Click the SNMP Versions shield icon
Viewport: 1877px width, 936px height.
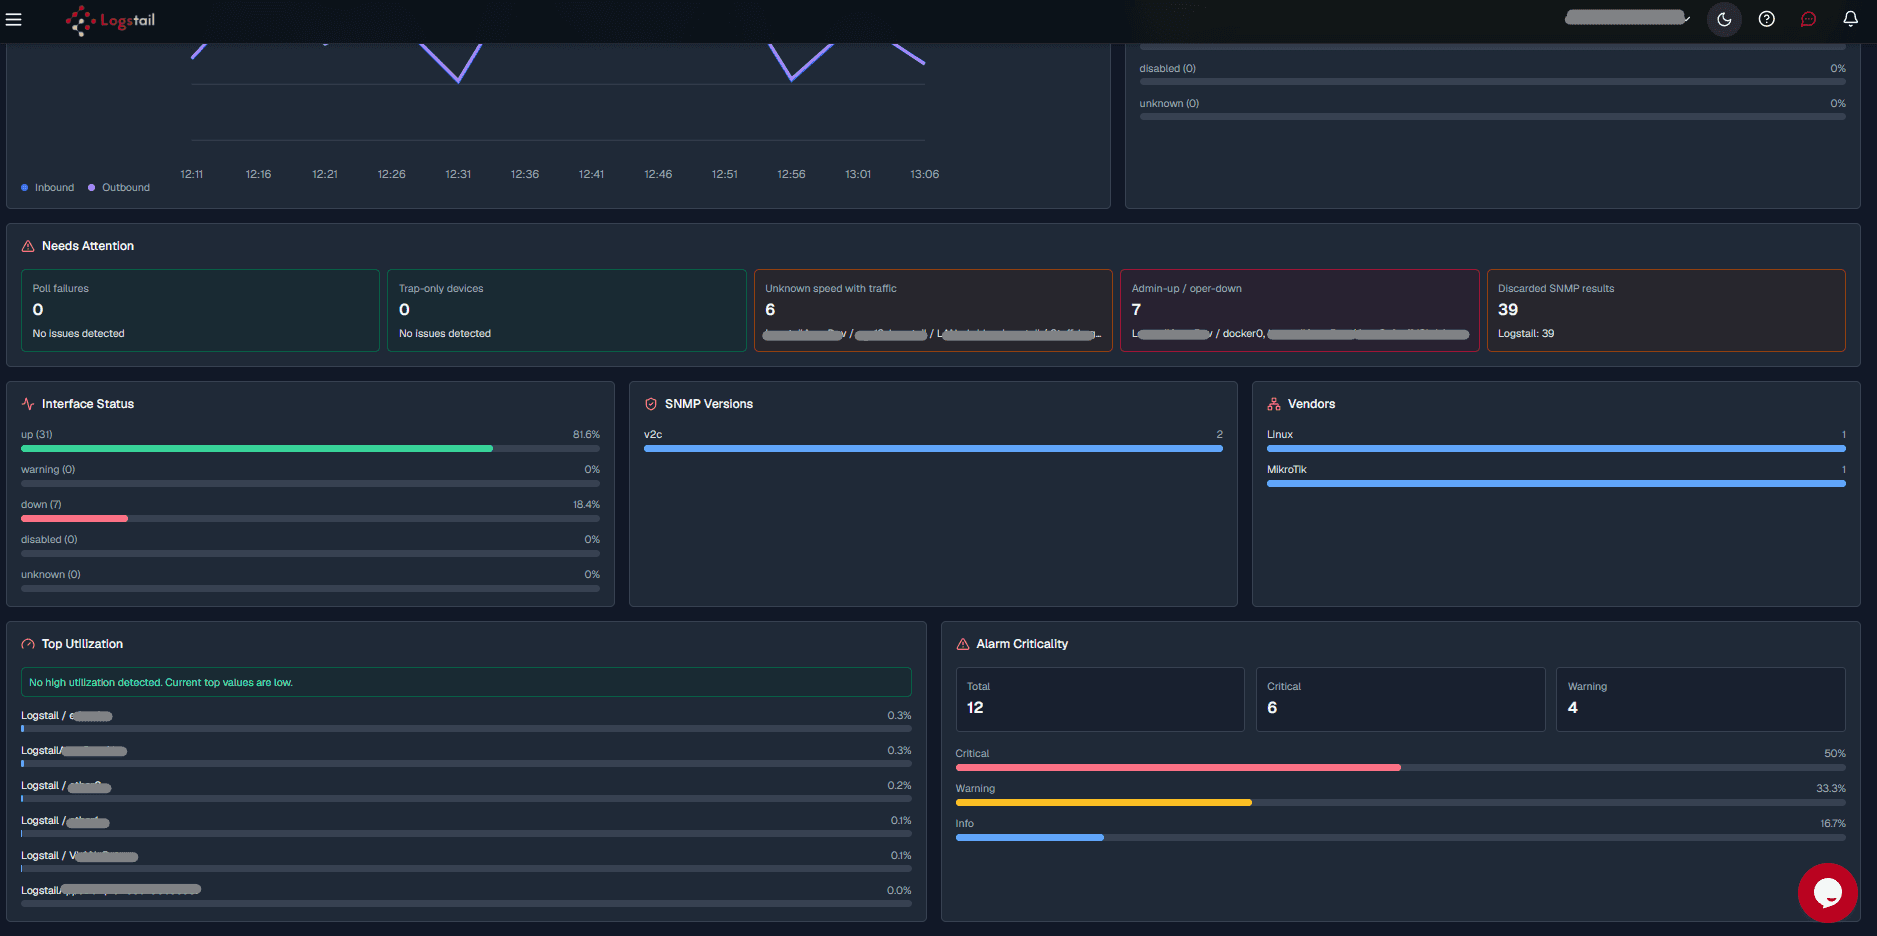[651, 404]
